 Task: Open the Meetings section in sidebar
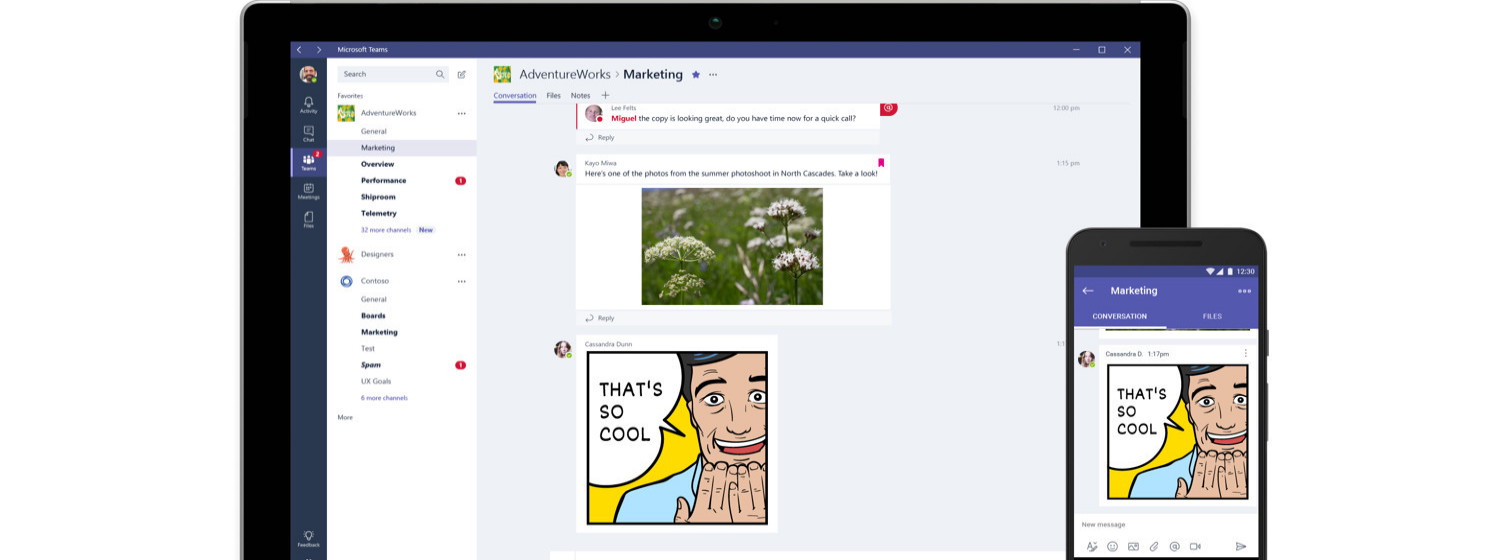[x=308, y=191]
